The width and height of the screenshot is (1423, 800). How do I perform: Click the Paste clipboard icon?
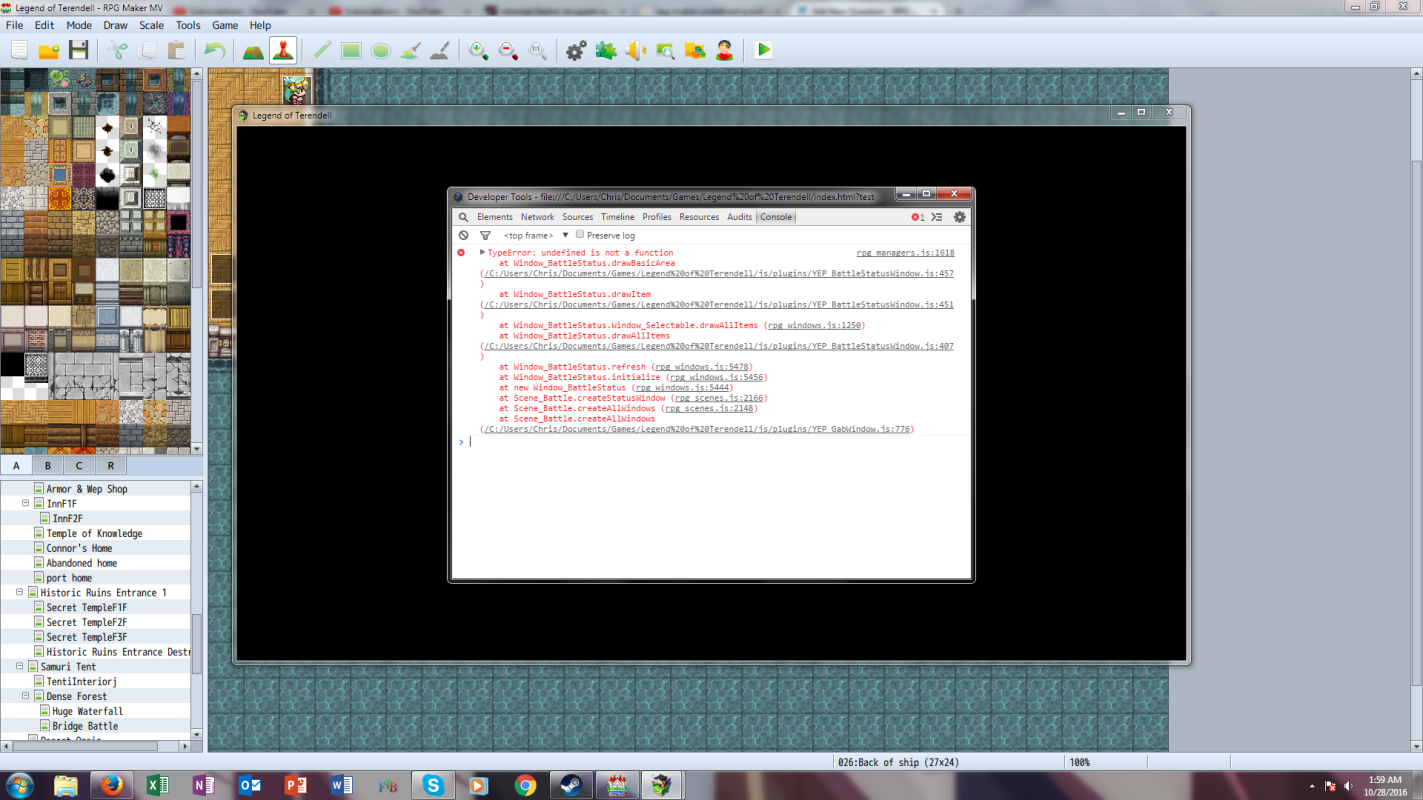coord(176,50)
